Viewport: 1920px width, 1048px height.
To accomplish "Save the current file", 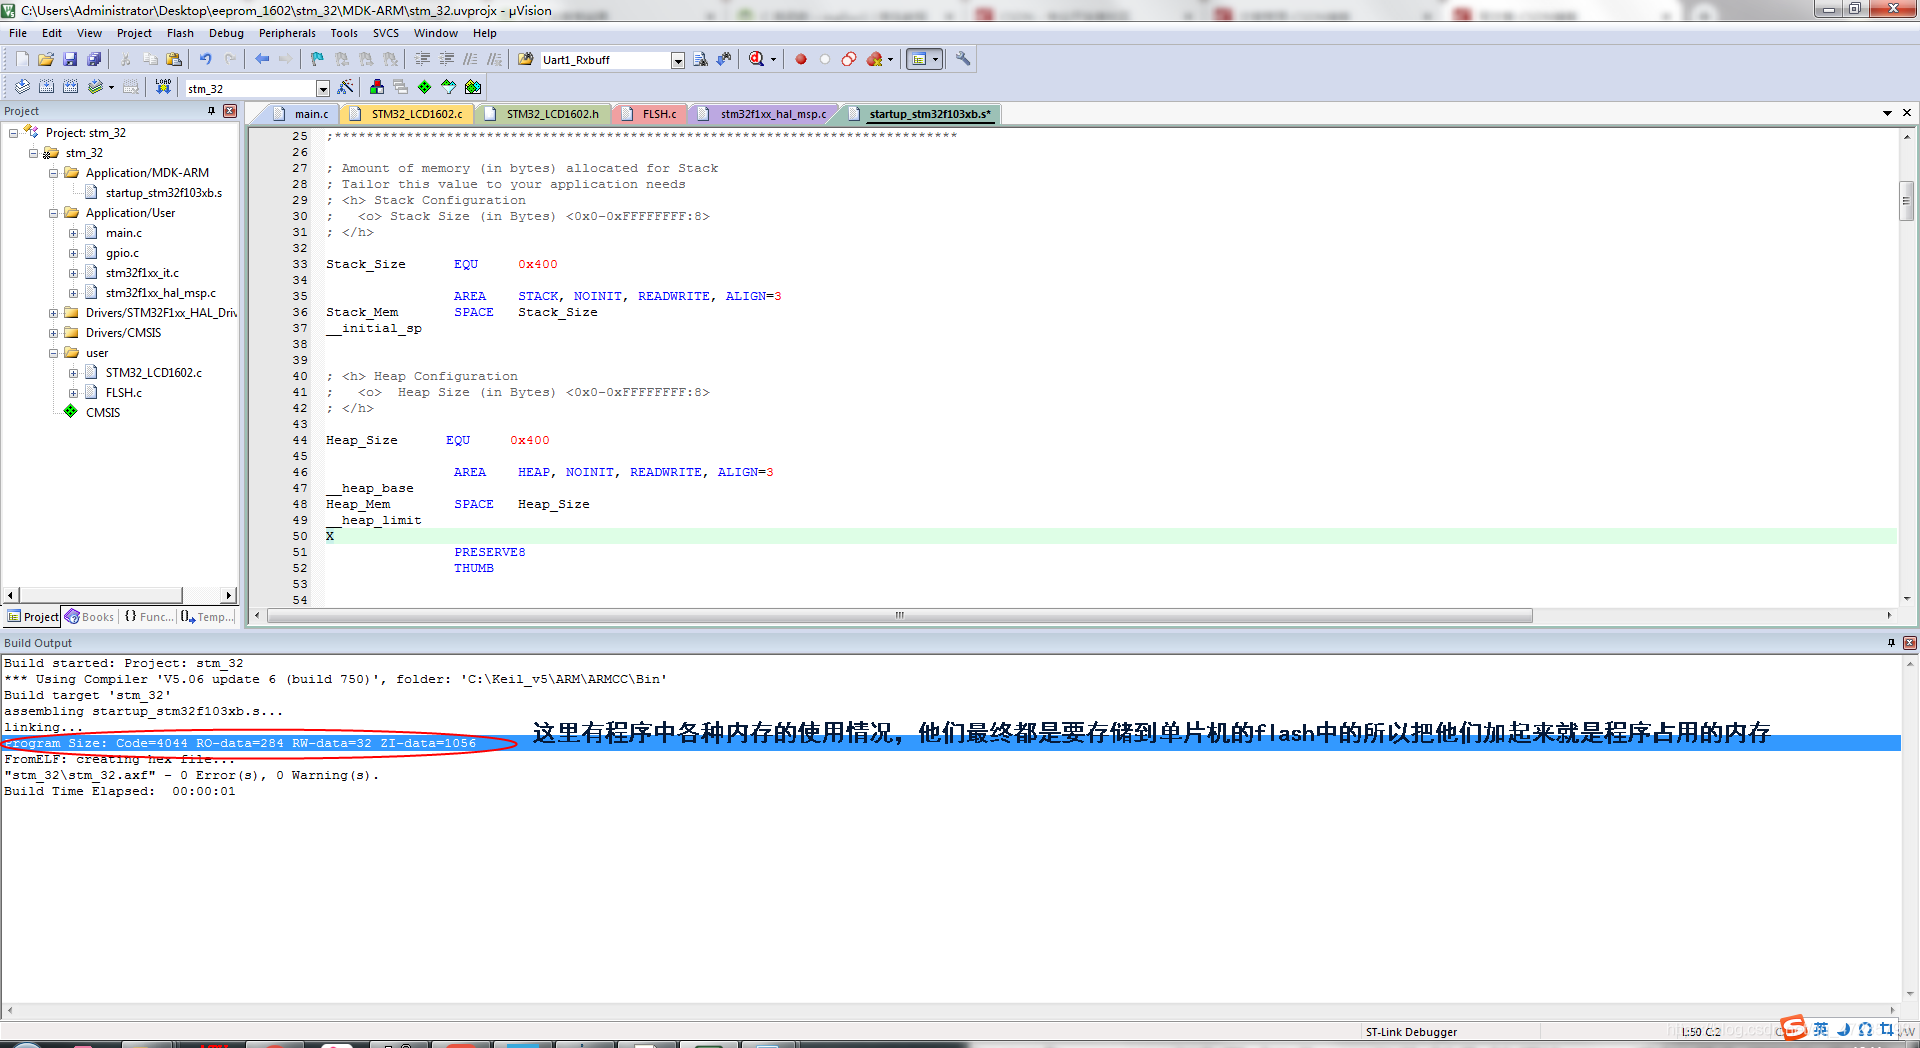I will pos(70,59).
